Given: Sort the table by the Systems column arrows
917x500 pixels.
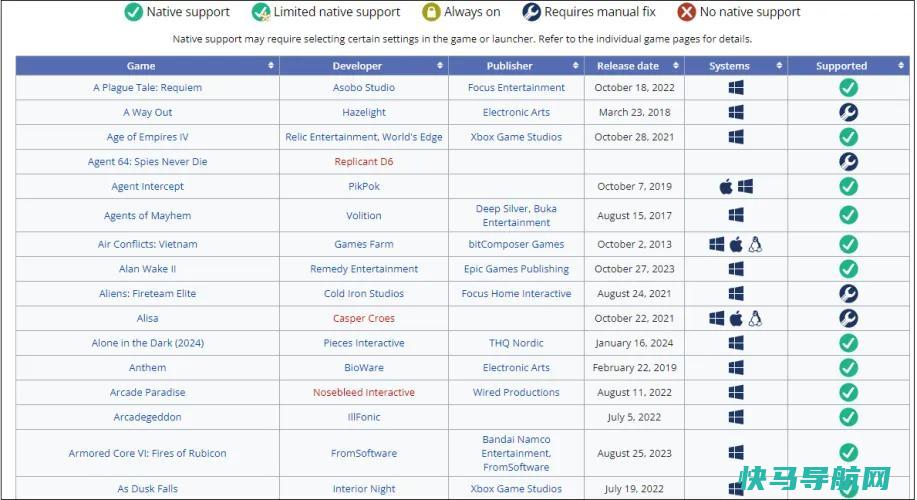Looking at the screenshot, I should (779, 65).
